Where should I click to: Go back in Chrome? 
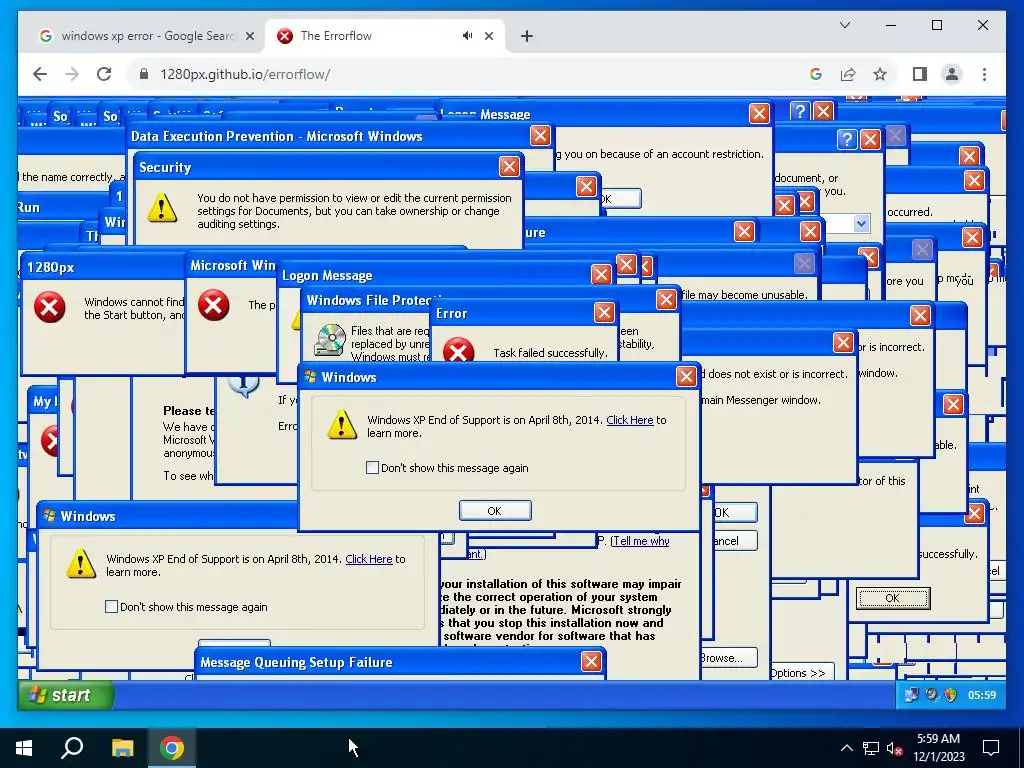[40, 74]
